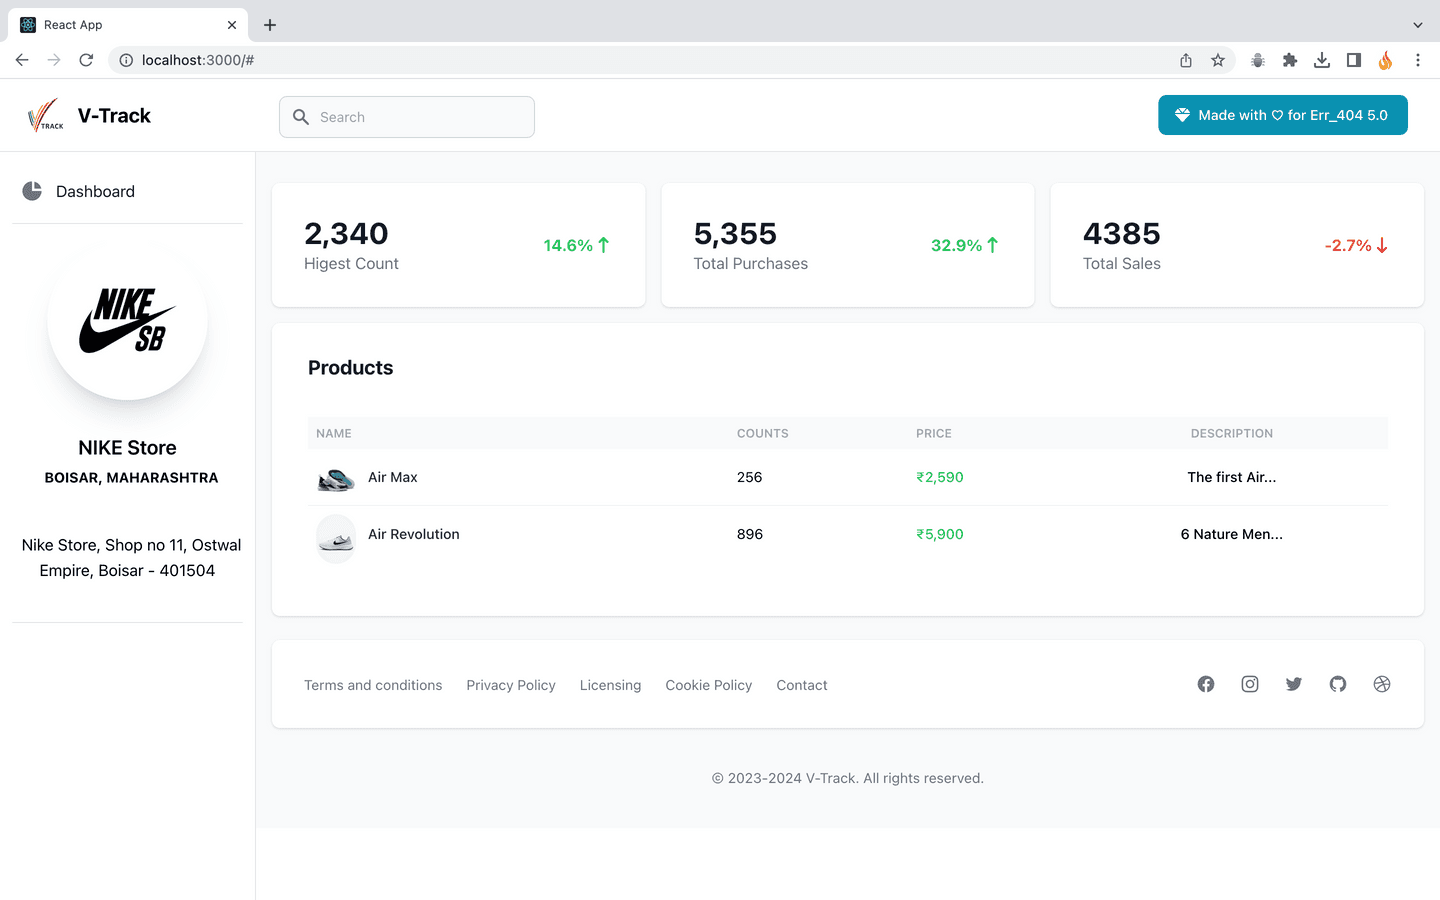Click 'The first Air...' description
Screen dimensions: 1440x900
(1232, 477)
